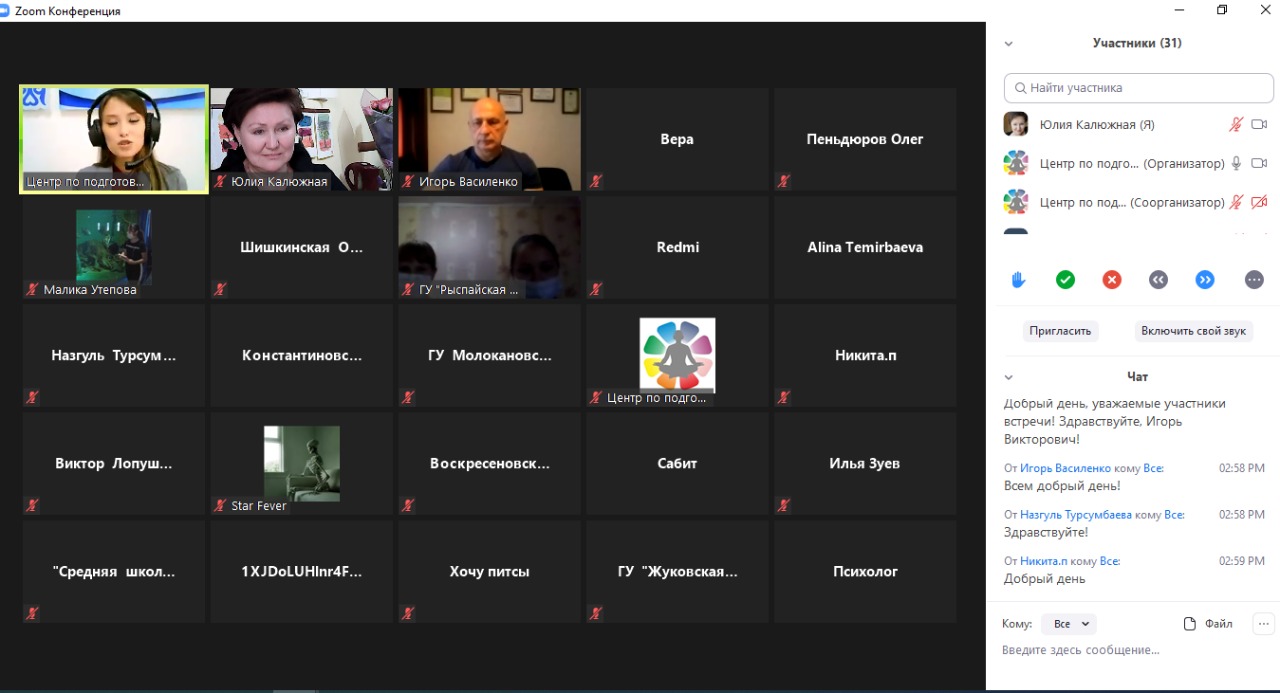Click the red 'no' cross reaction

click(x=1111, y=280)
